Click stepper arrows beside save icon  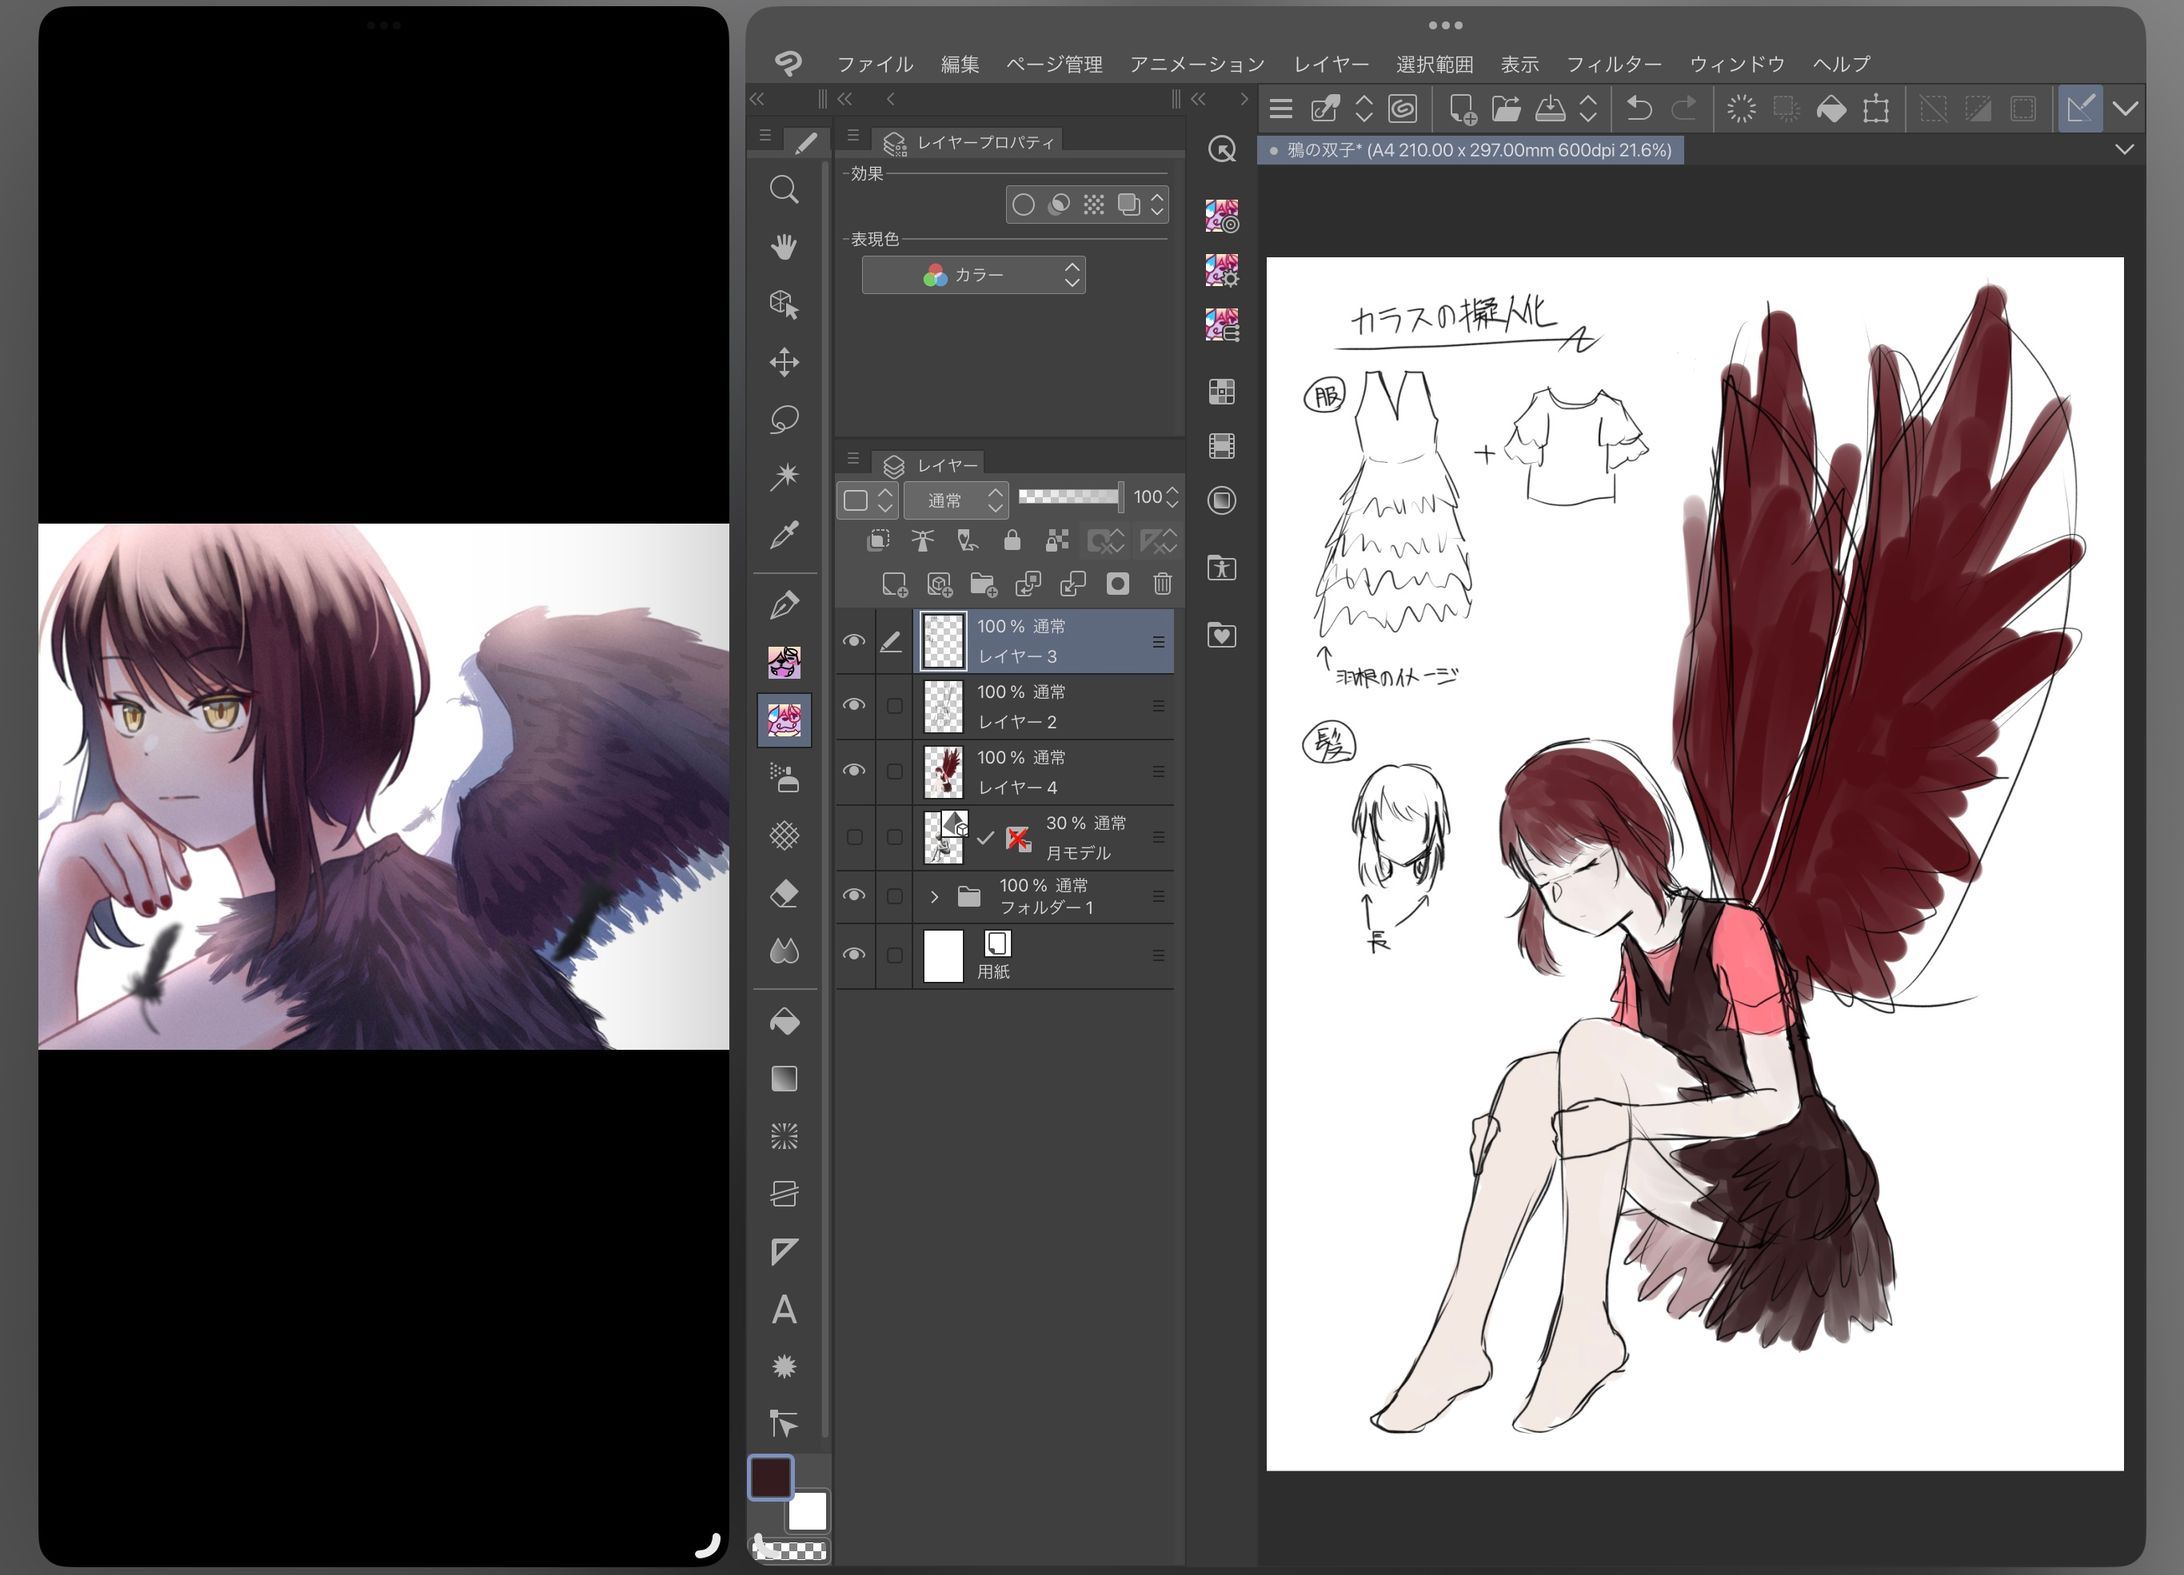point(1588,108)
